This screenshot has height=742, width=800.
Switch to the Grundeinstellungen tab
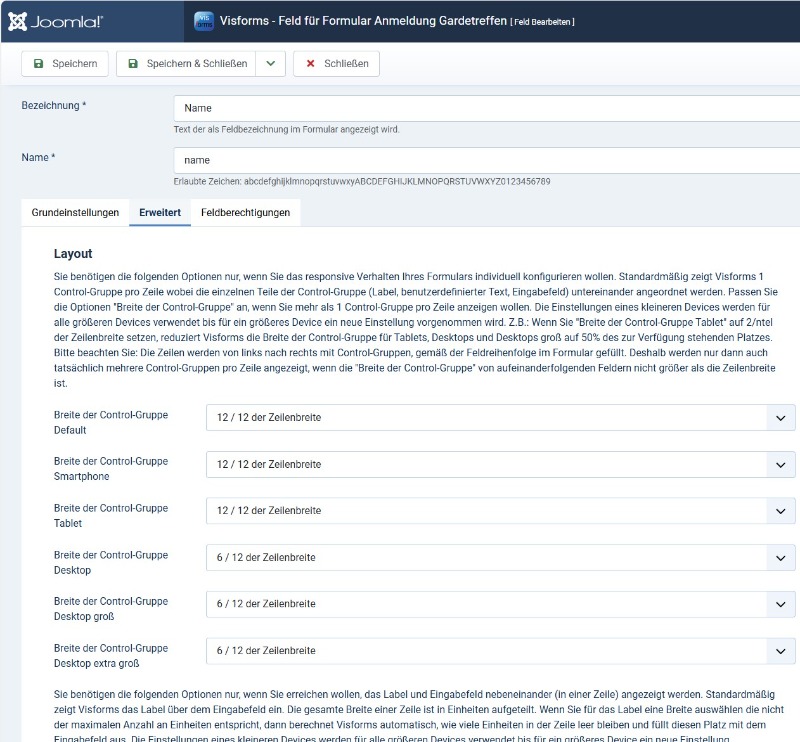(x=75, y=213)
